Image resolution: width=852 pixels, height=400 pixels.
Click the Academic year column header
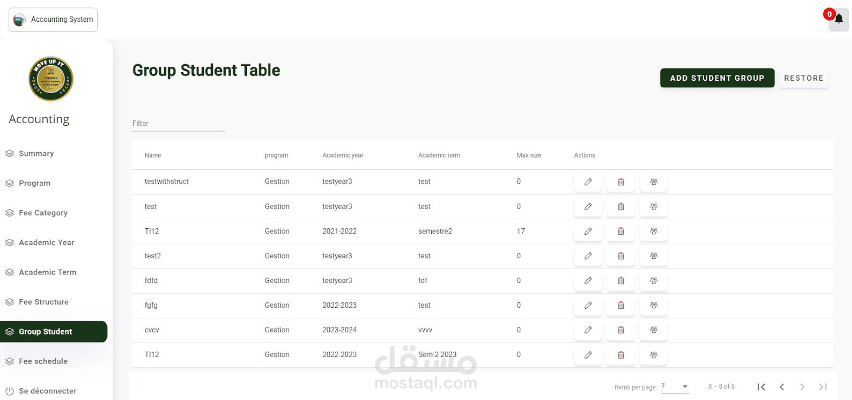tap(342, 155)
